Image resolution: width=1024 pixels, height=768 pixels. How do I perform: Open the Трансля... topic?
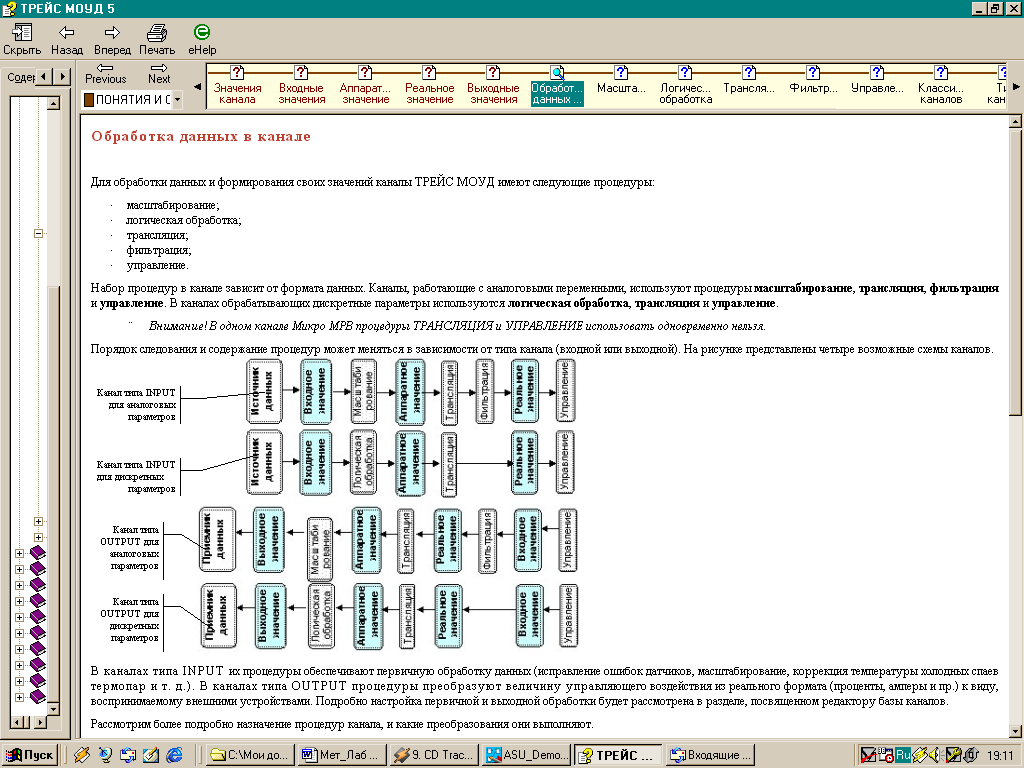click(x=748, y=80)
